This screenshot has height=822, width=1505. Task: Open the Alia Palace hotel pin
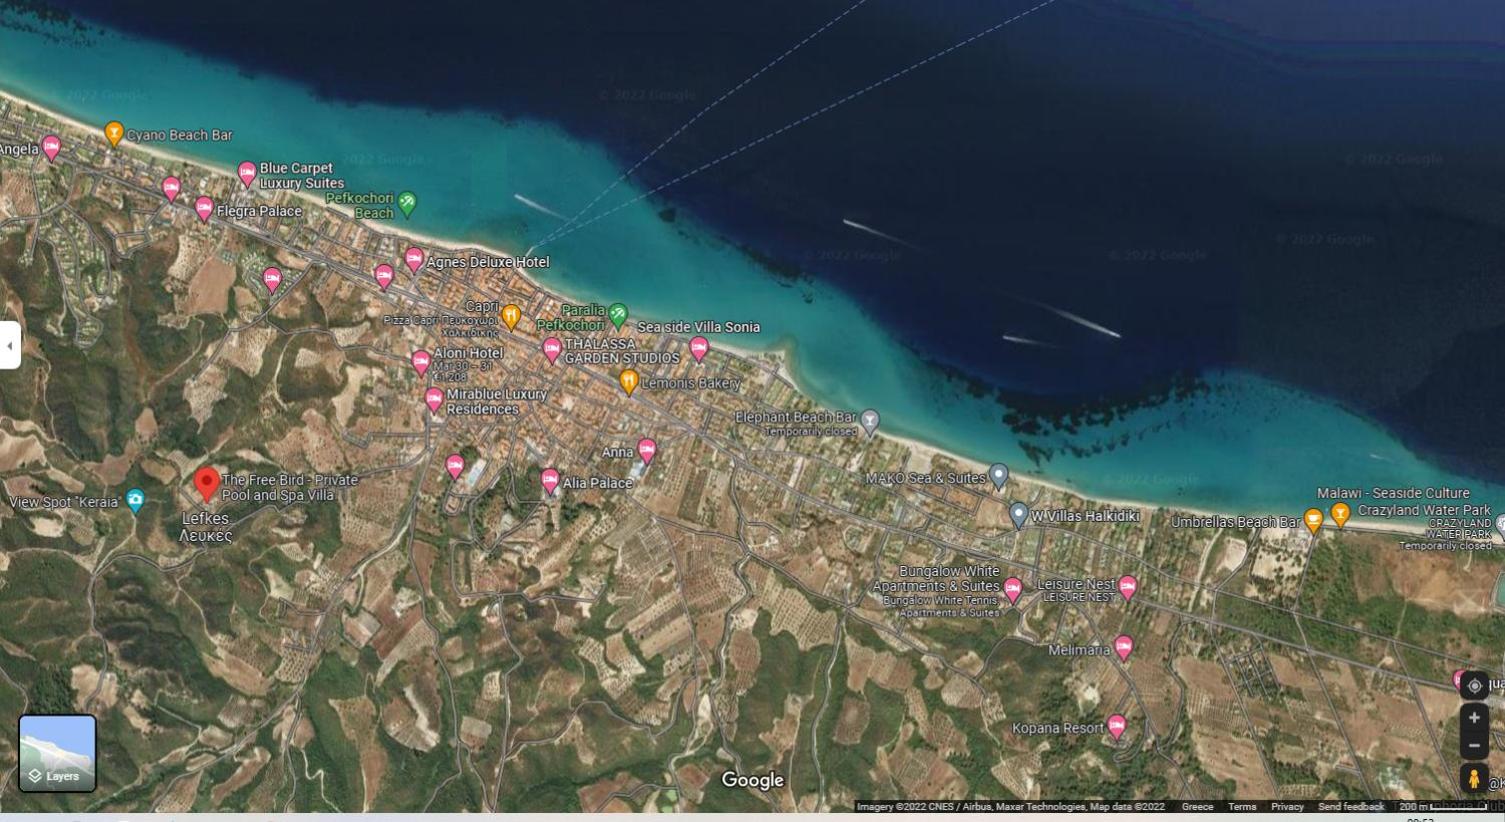click(549, 481)
